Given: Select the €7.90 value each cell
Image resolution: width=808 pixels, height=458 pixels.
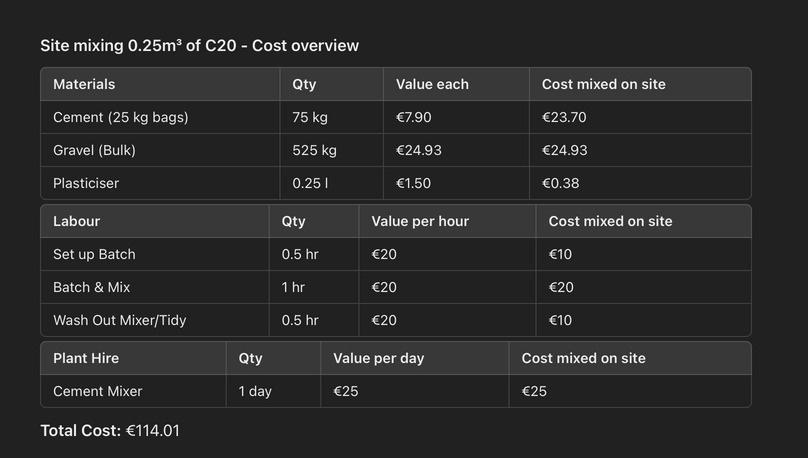Looking at the screenshot, I should pyautogui.click(x=414, y=117).
